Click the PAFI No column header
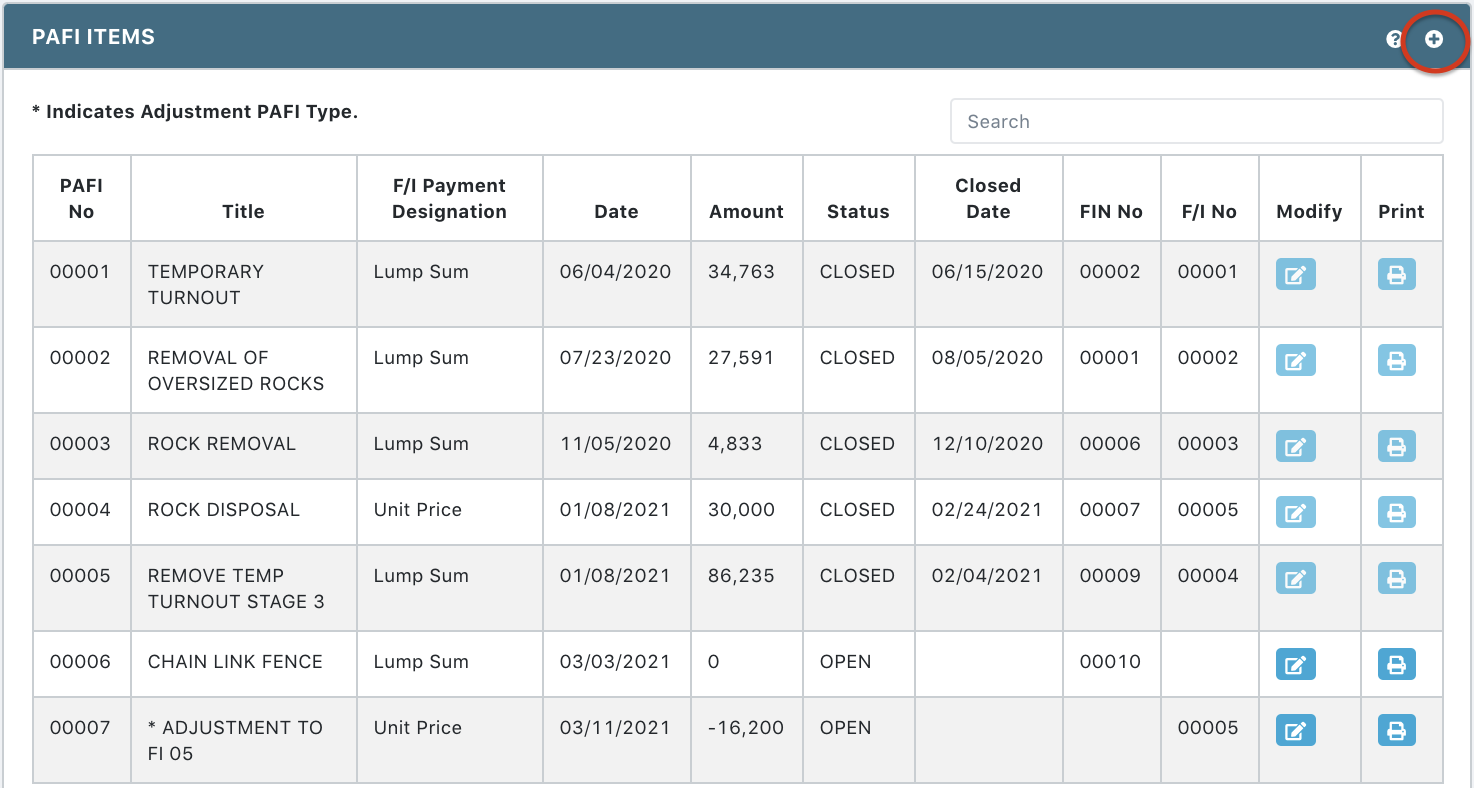The height and width of the screenshot is (788, 1474). coord(81,198)
